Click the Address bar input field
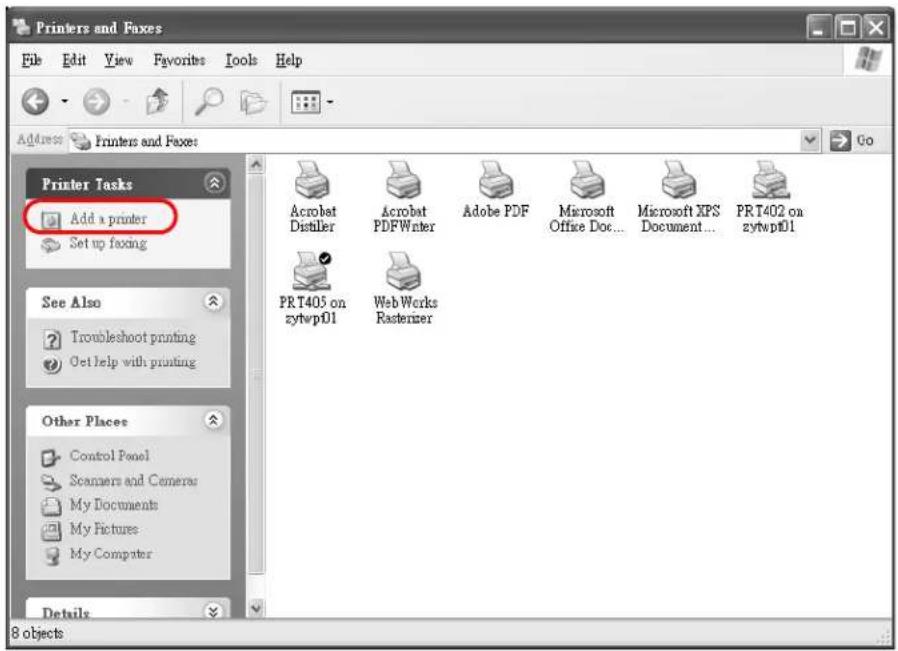898x651 pixels. (x=435, y=140)
